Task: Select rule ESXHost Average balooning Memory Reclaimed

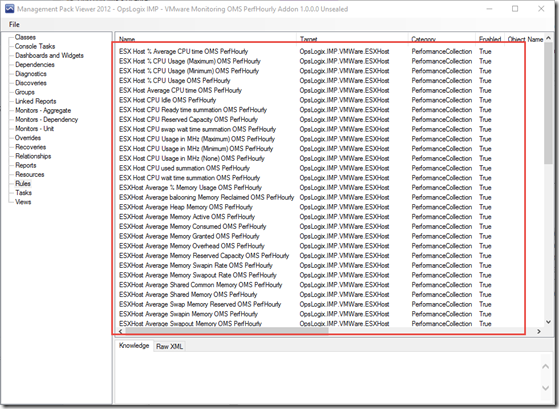Action: (206, 197)
